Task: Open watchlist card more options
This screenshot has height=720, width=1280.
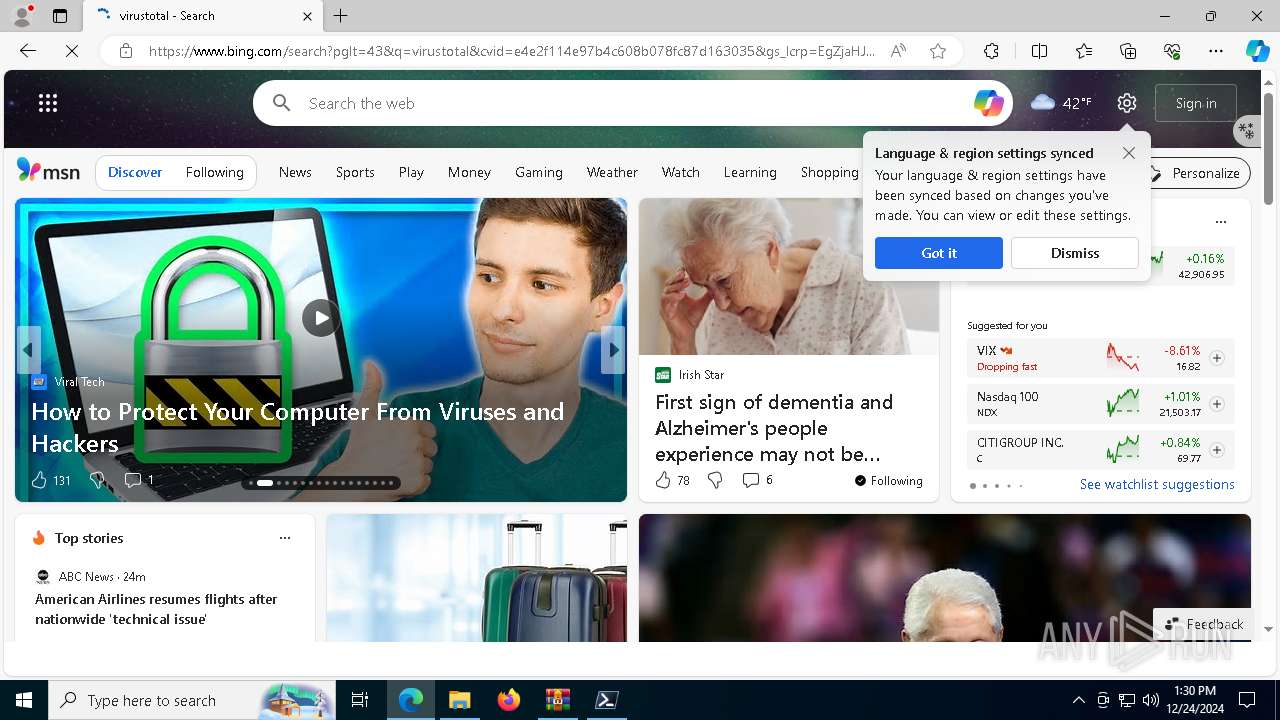Action: [x=1220, y=222]
